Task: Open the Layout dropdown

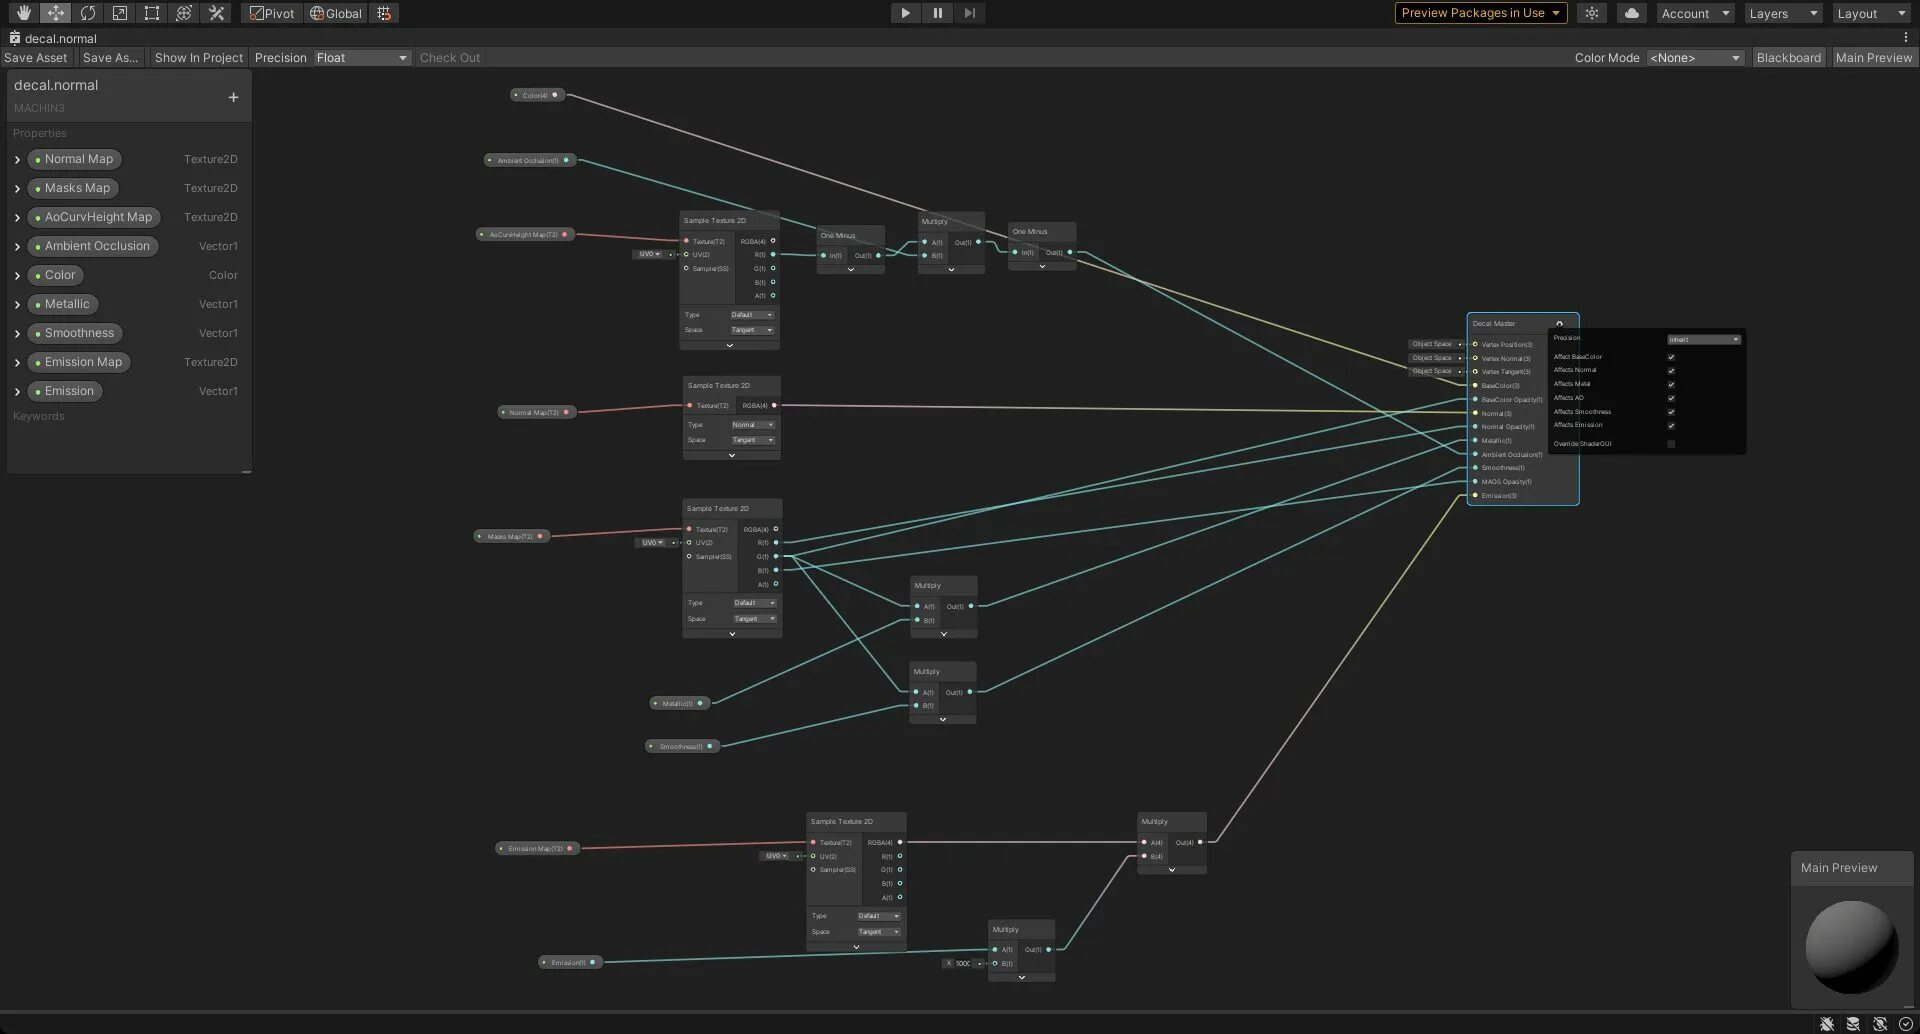Action: [x=1871, y=13]
